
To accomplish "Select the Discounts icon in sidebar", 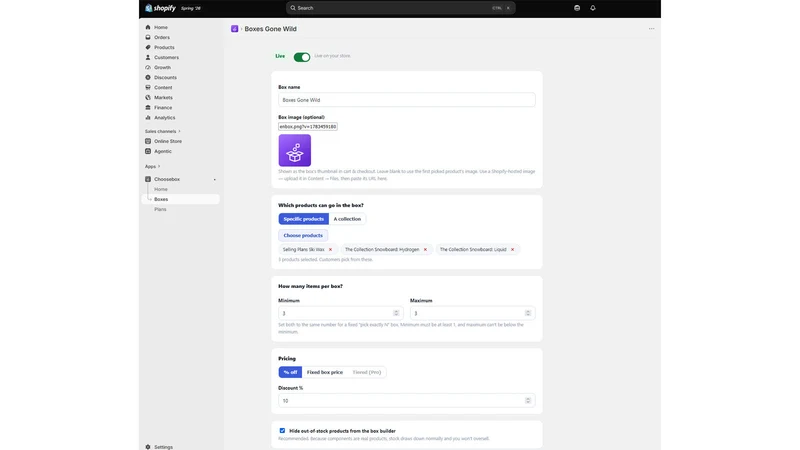I will tap(148, 78).
